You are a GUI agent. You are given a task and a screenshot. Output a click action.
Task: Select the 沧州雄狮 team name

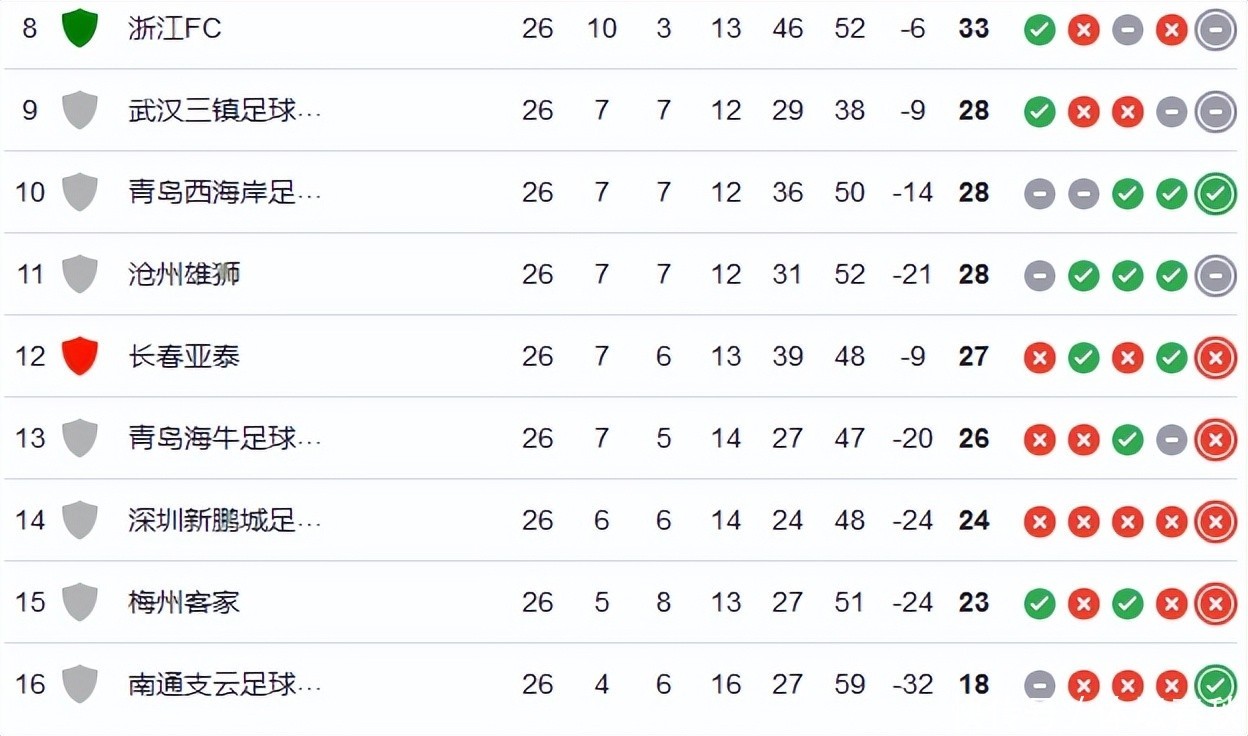tap(184, 274)
